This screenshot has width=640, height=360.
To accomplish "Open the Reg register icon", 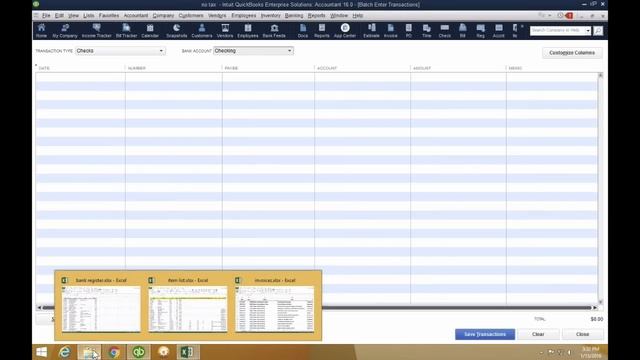I will click(x=480, y=31).
